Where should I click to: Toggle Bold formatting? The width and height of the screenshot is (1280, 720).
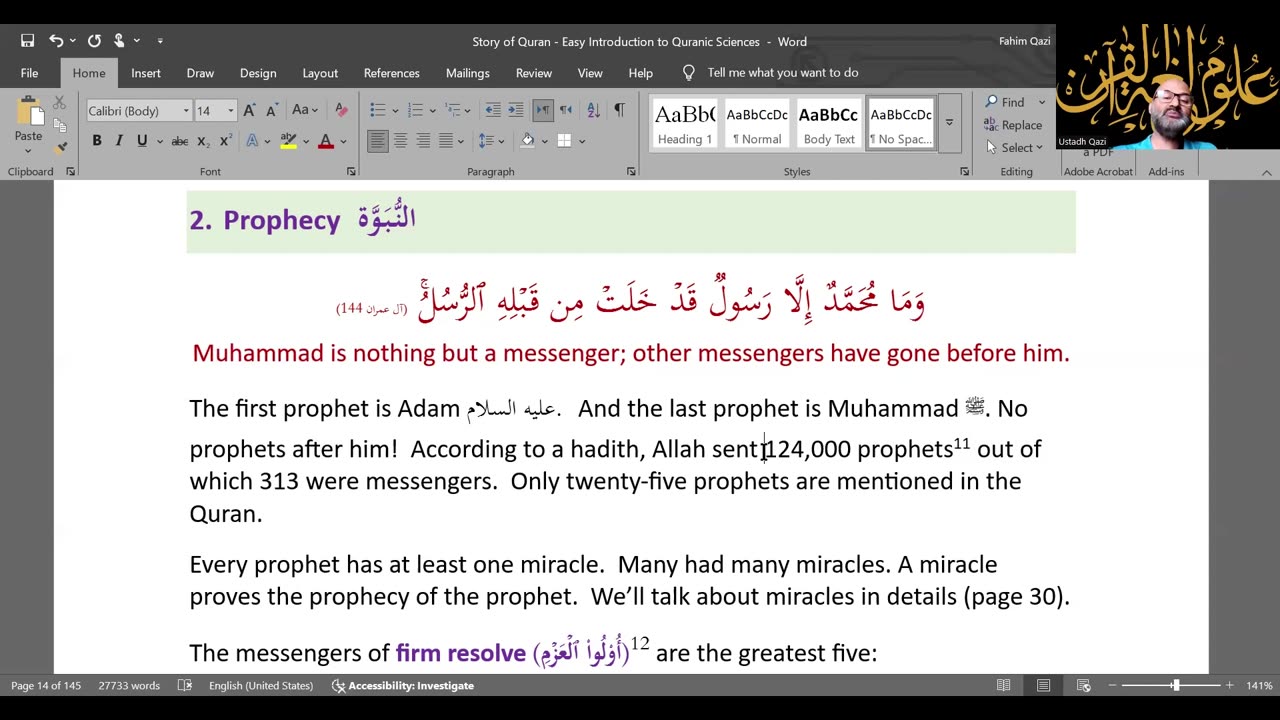point(97,141)
